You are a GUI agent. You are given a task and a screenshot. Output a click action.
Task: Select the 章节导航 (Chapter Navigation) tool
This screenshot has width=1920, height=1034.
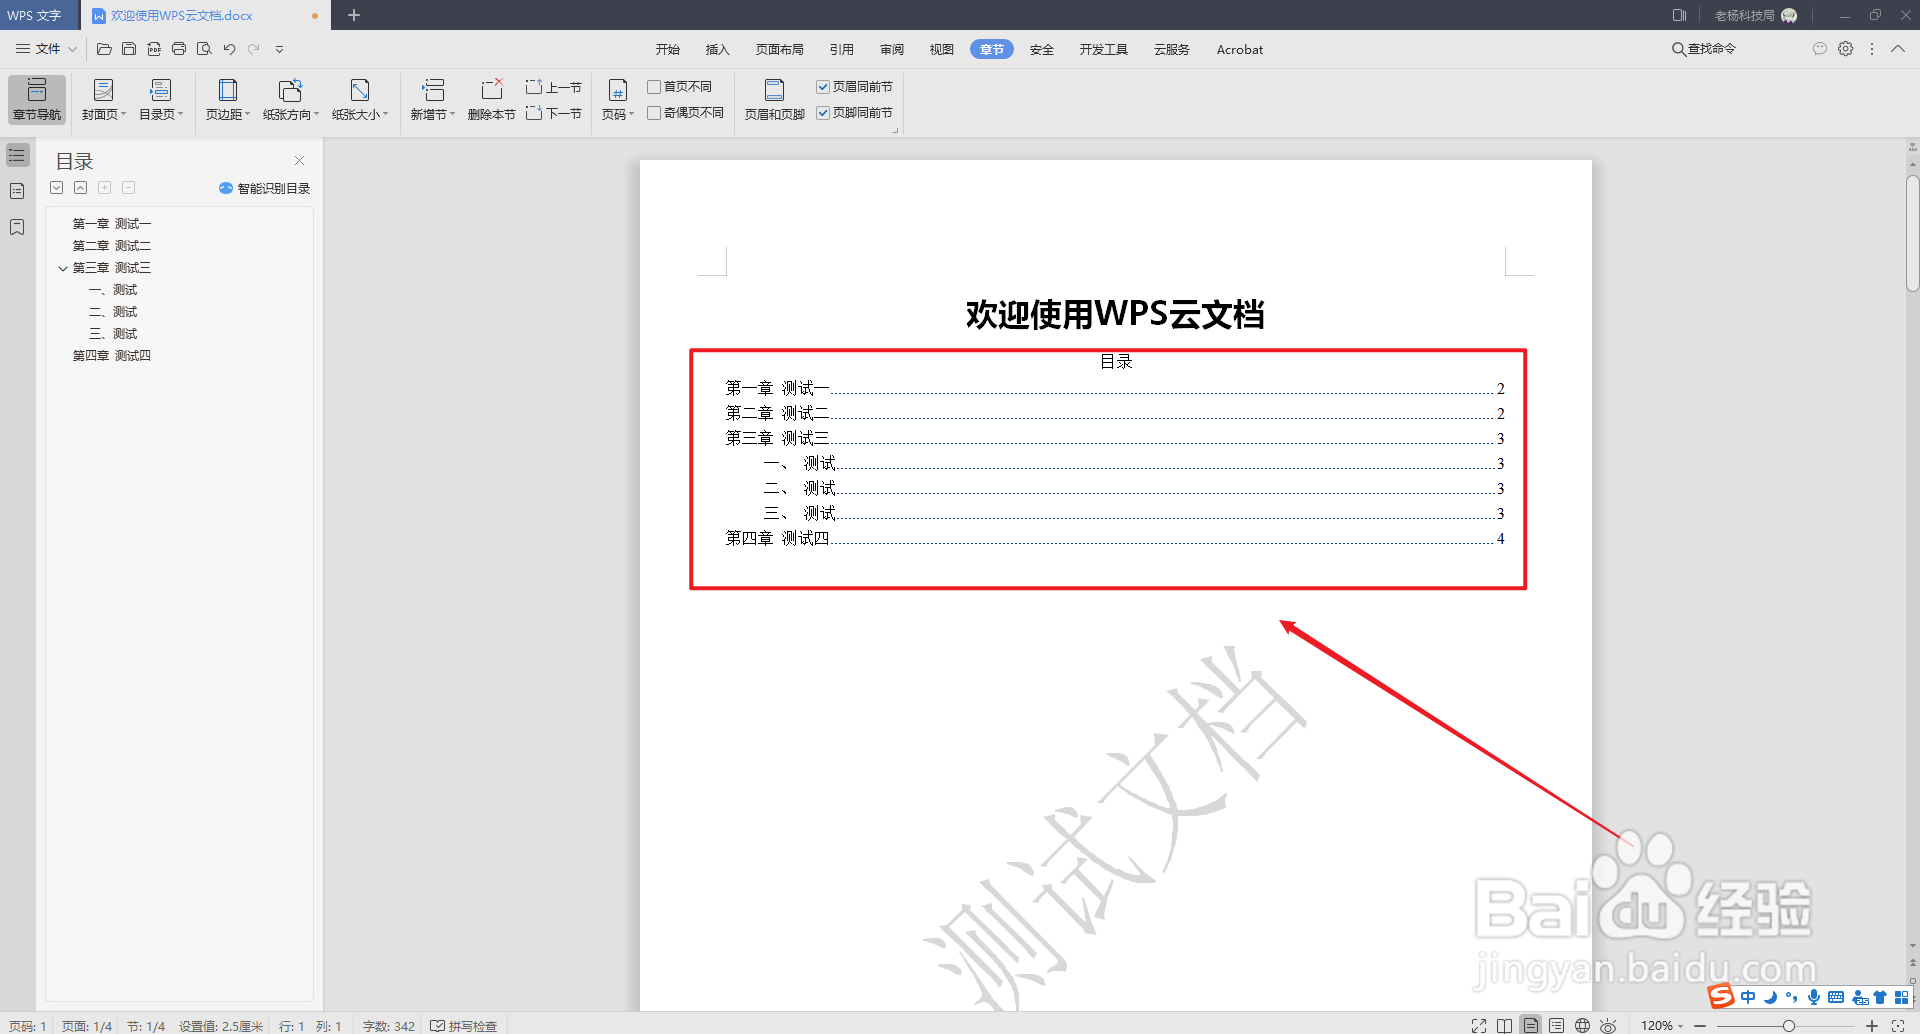pos(36,99)
